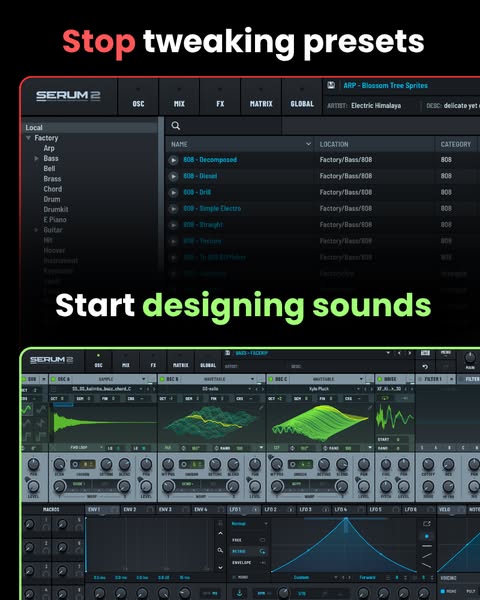Toggle the FILTER 1 enable switch
This screenshot has width=480, height=600.
(419, 379)
